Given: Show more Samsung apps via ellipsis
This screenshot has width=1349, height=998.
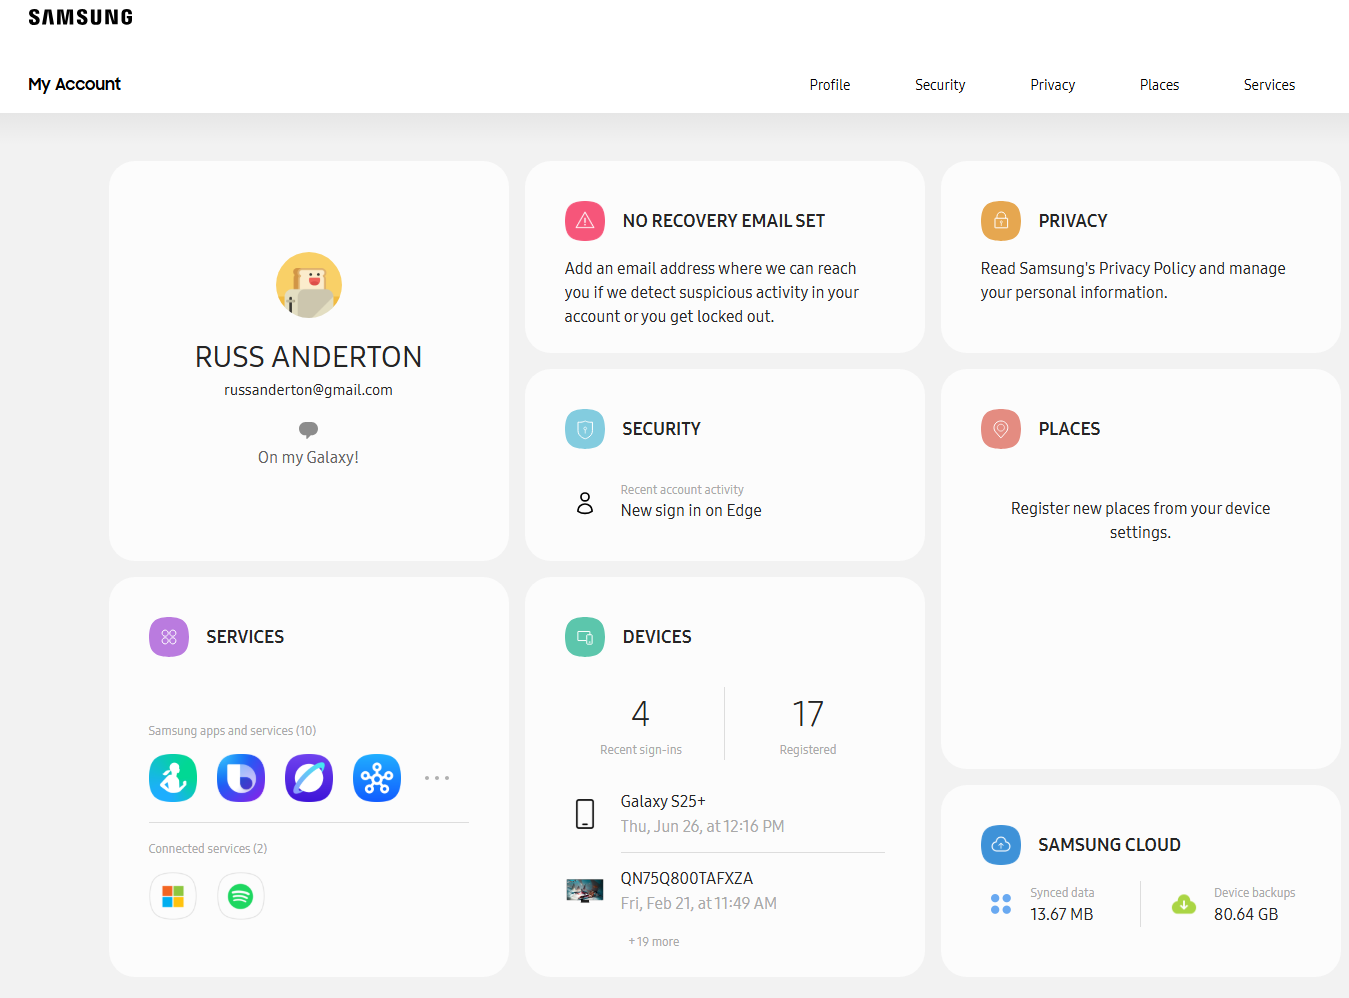Looking at the screenshot, I should (x=437, y=778).
